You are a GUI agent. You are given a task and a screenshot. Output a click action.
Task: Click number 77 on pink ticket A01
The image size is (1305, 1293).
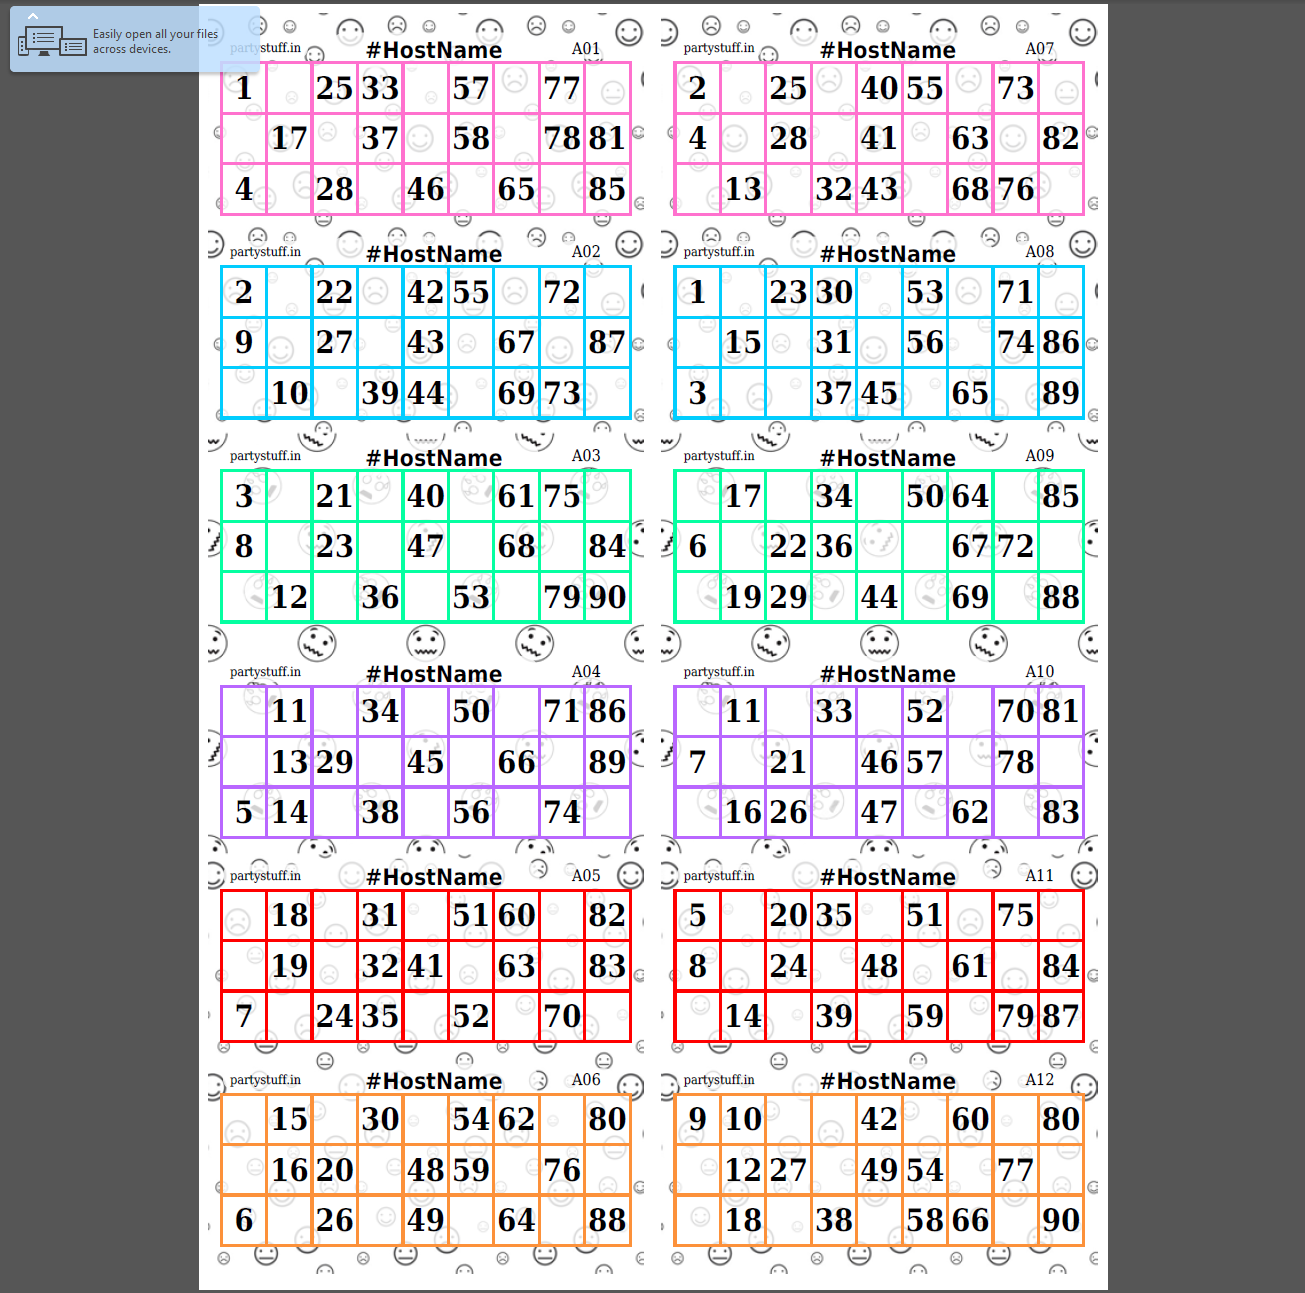(561, 89)
